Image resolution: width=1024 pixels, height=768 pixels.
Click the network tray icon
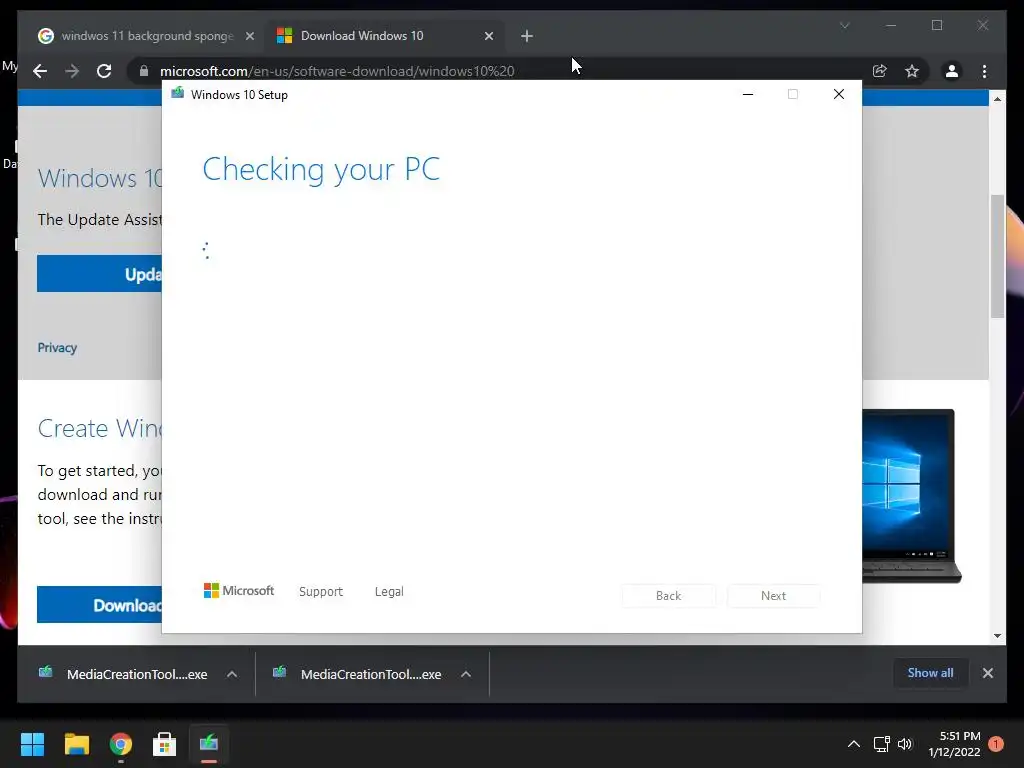[882, 744]
